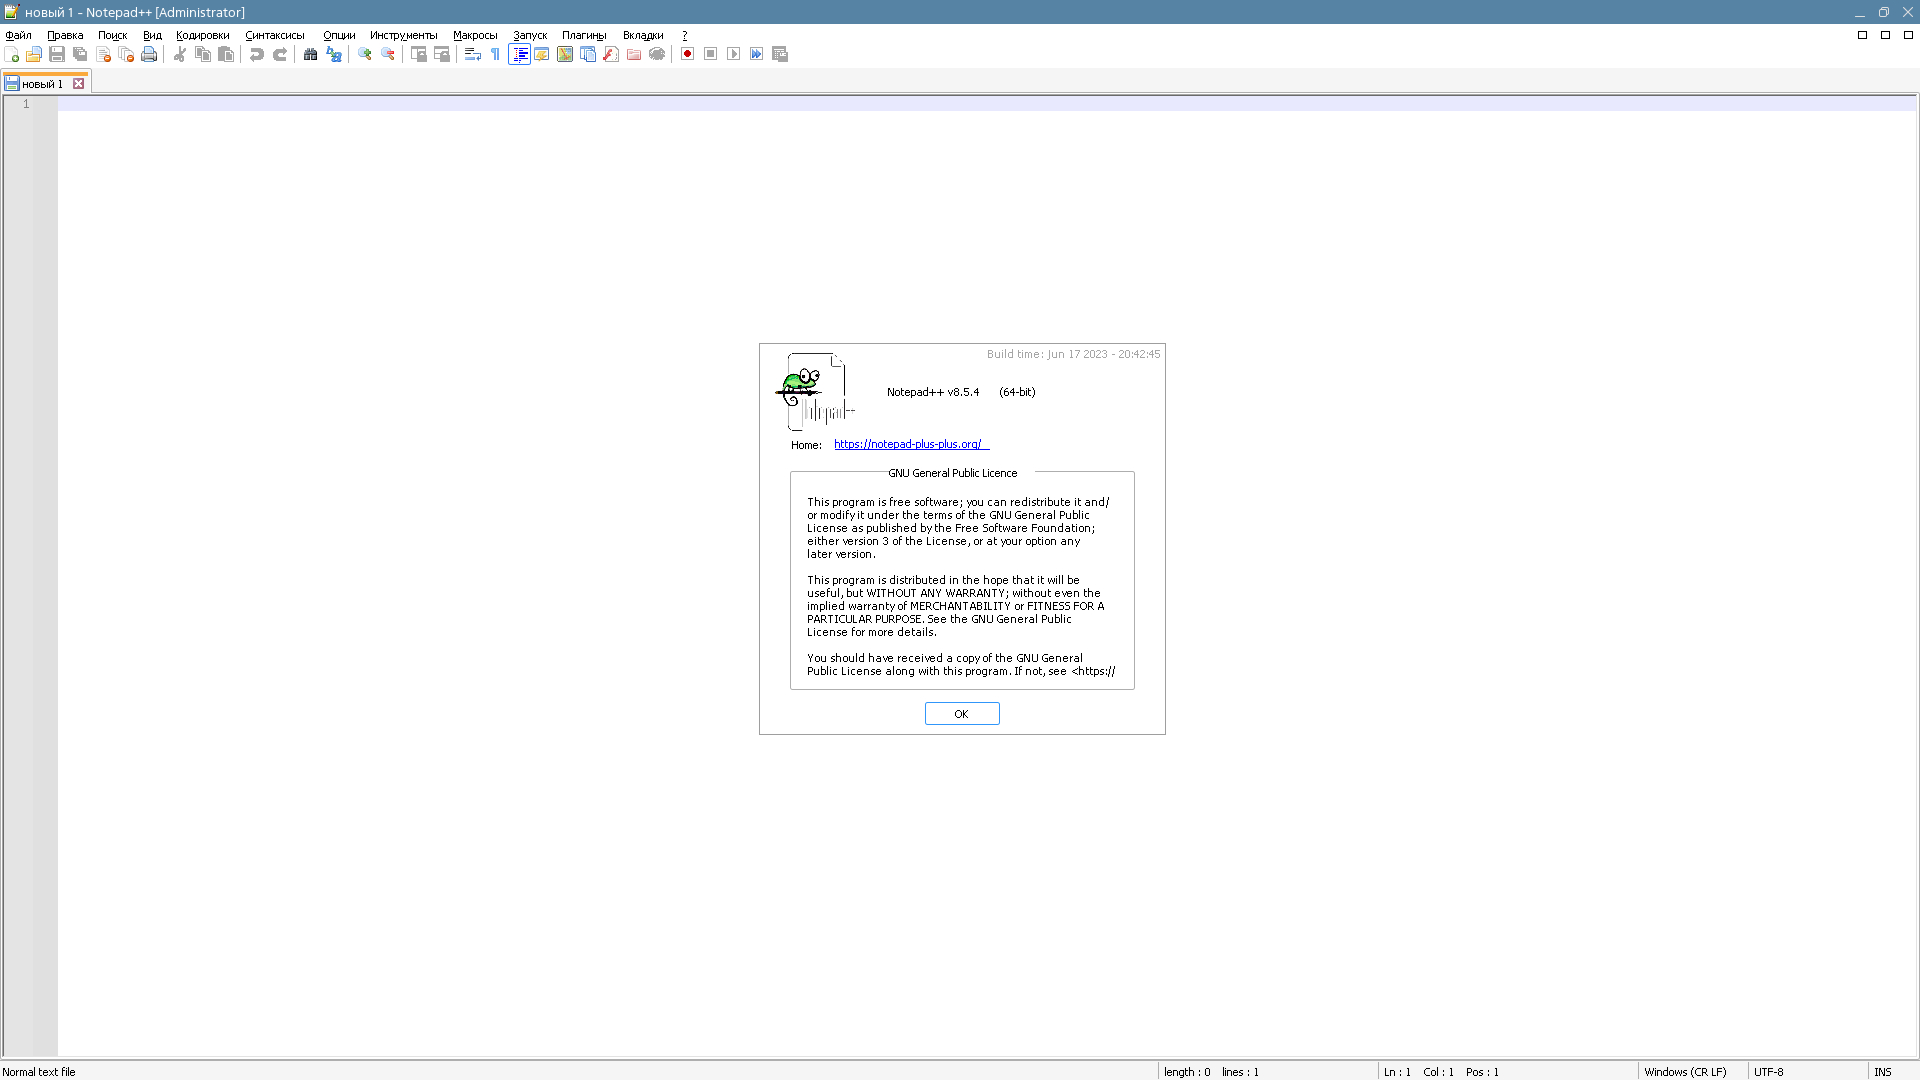Viewport: 1920px width, 1080px height.
Task: Save the current file via toolbar
Action: 57,54
